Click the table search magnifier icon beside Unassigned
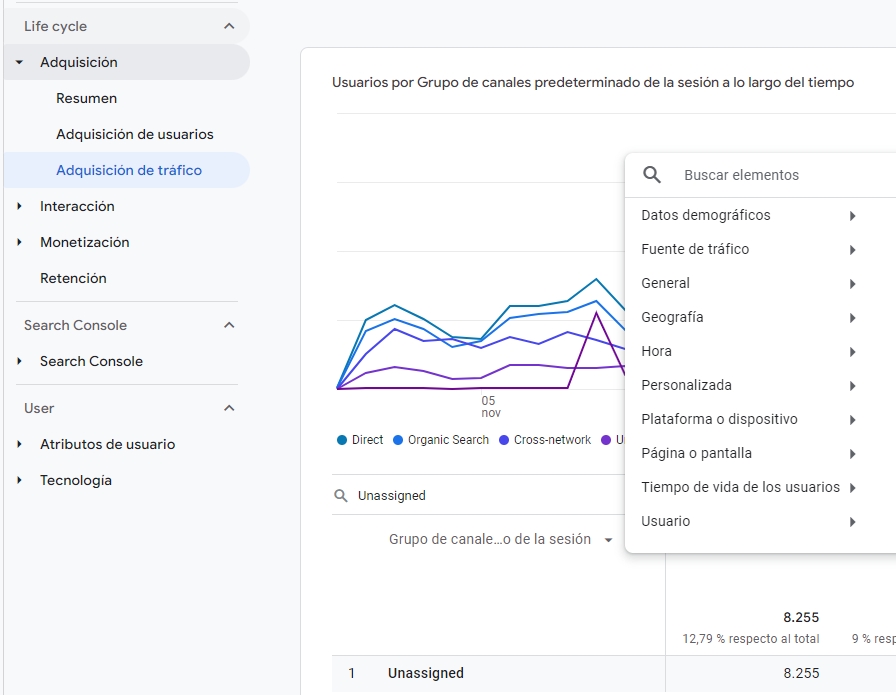The image size is (896, 695). tap(341, 496)
